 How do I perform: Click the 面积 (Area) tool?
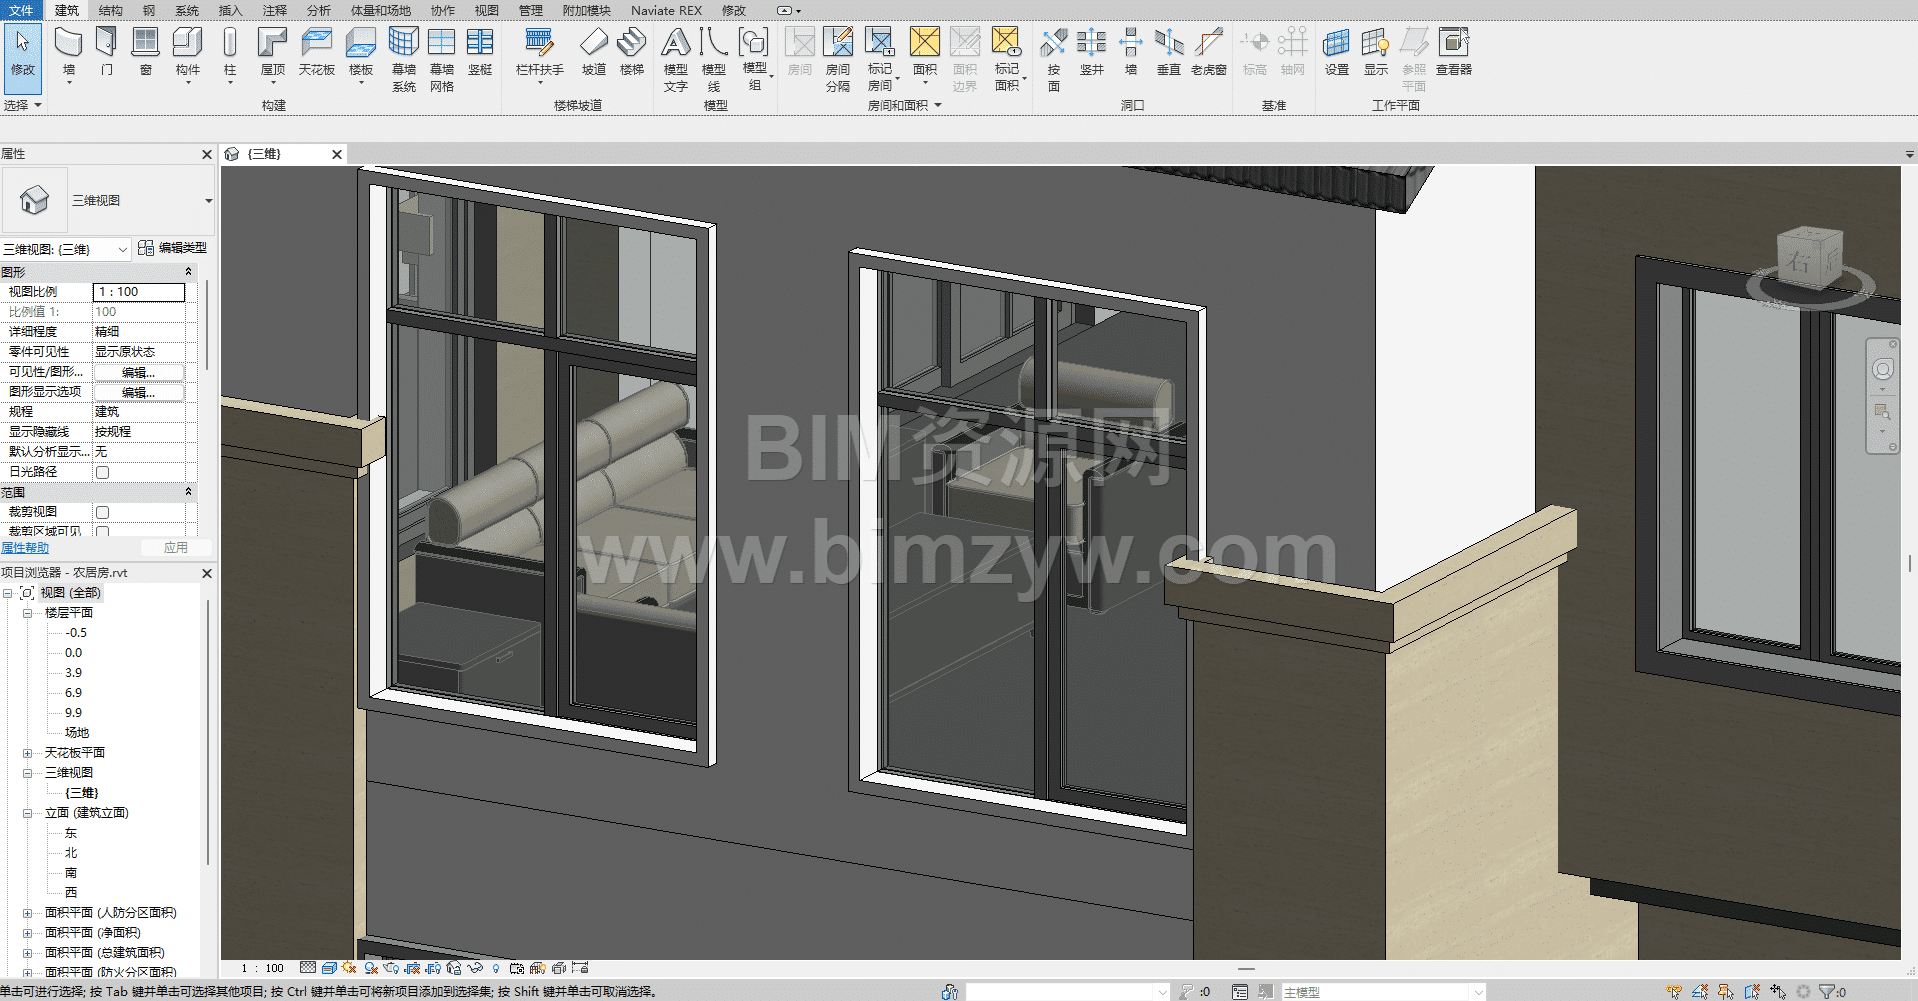tap(925, 53)
